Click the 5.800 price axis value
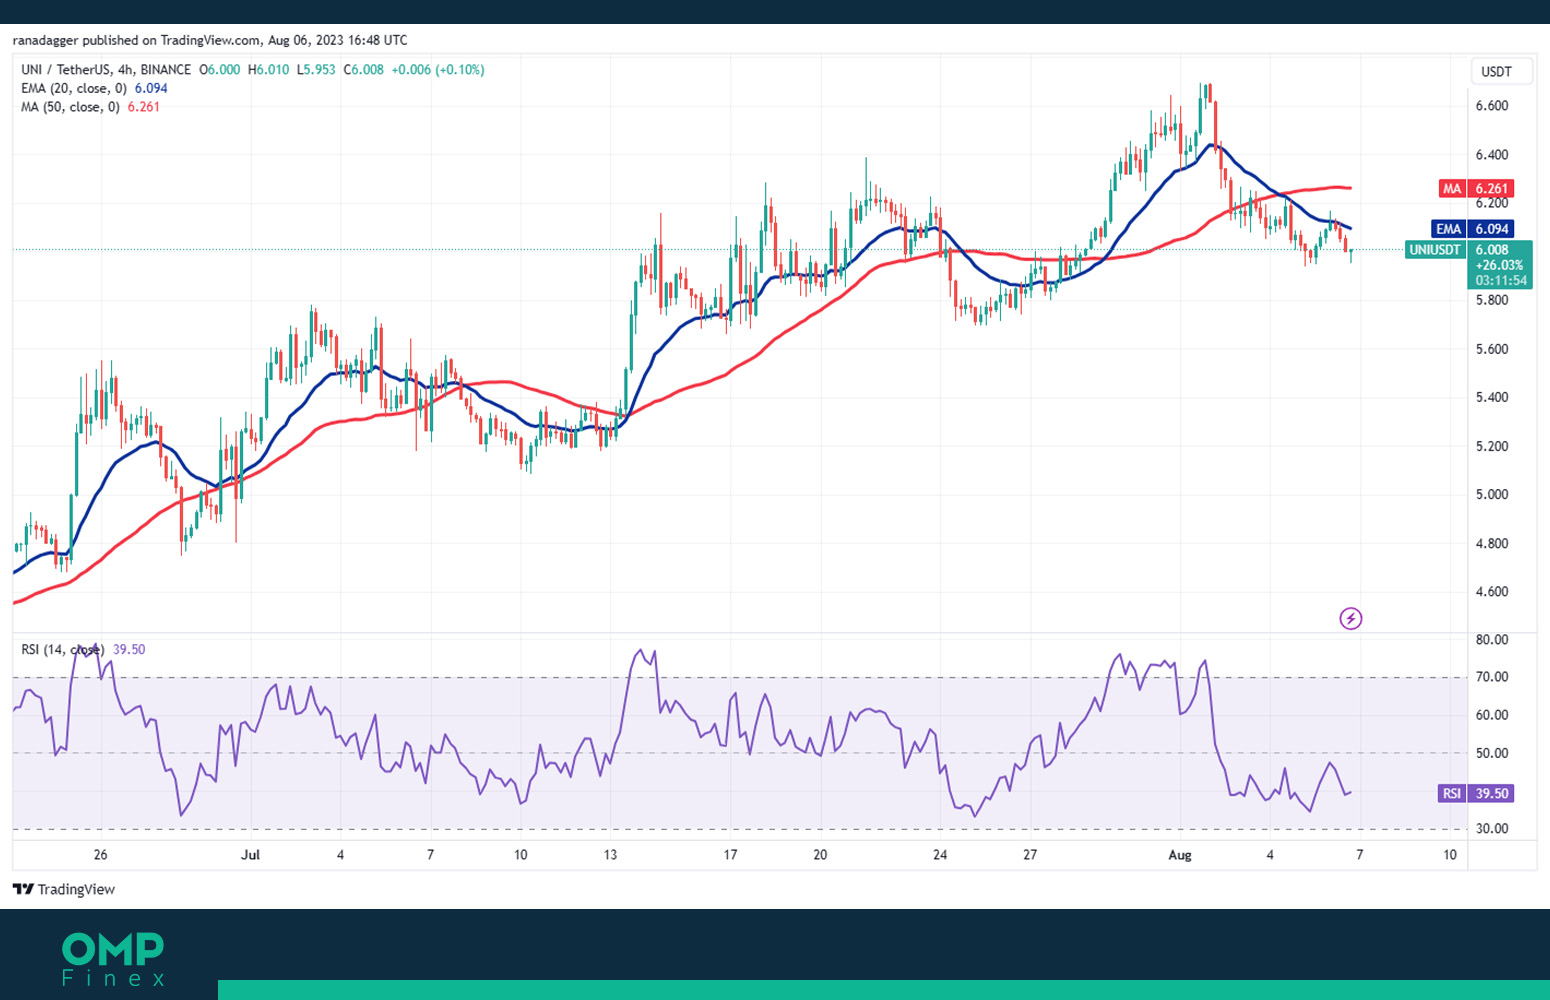This screenshot has width=1550, height=1000. coord(1492,300)
